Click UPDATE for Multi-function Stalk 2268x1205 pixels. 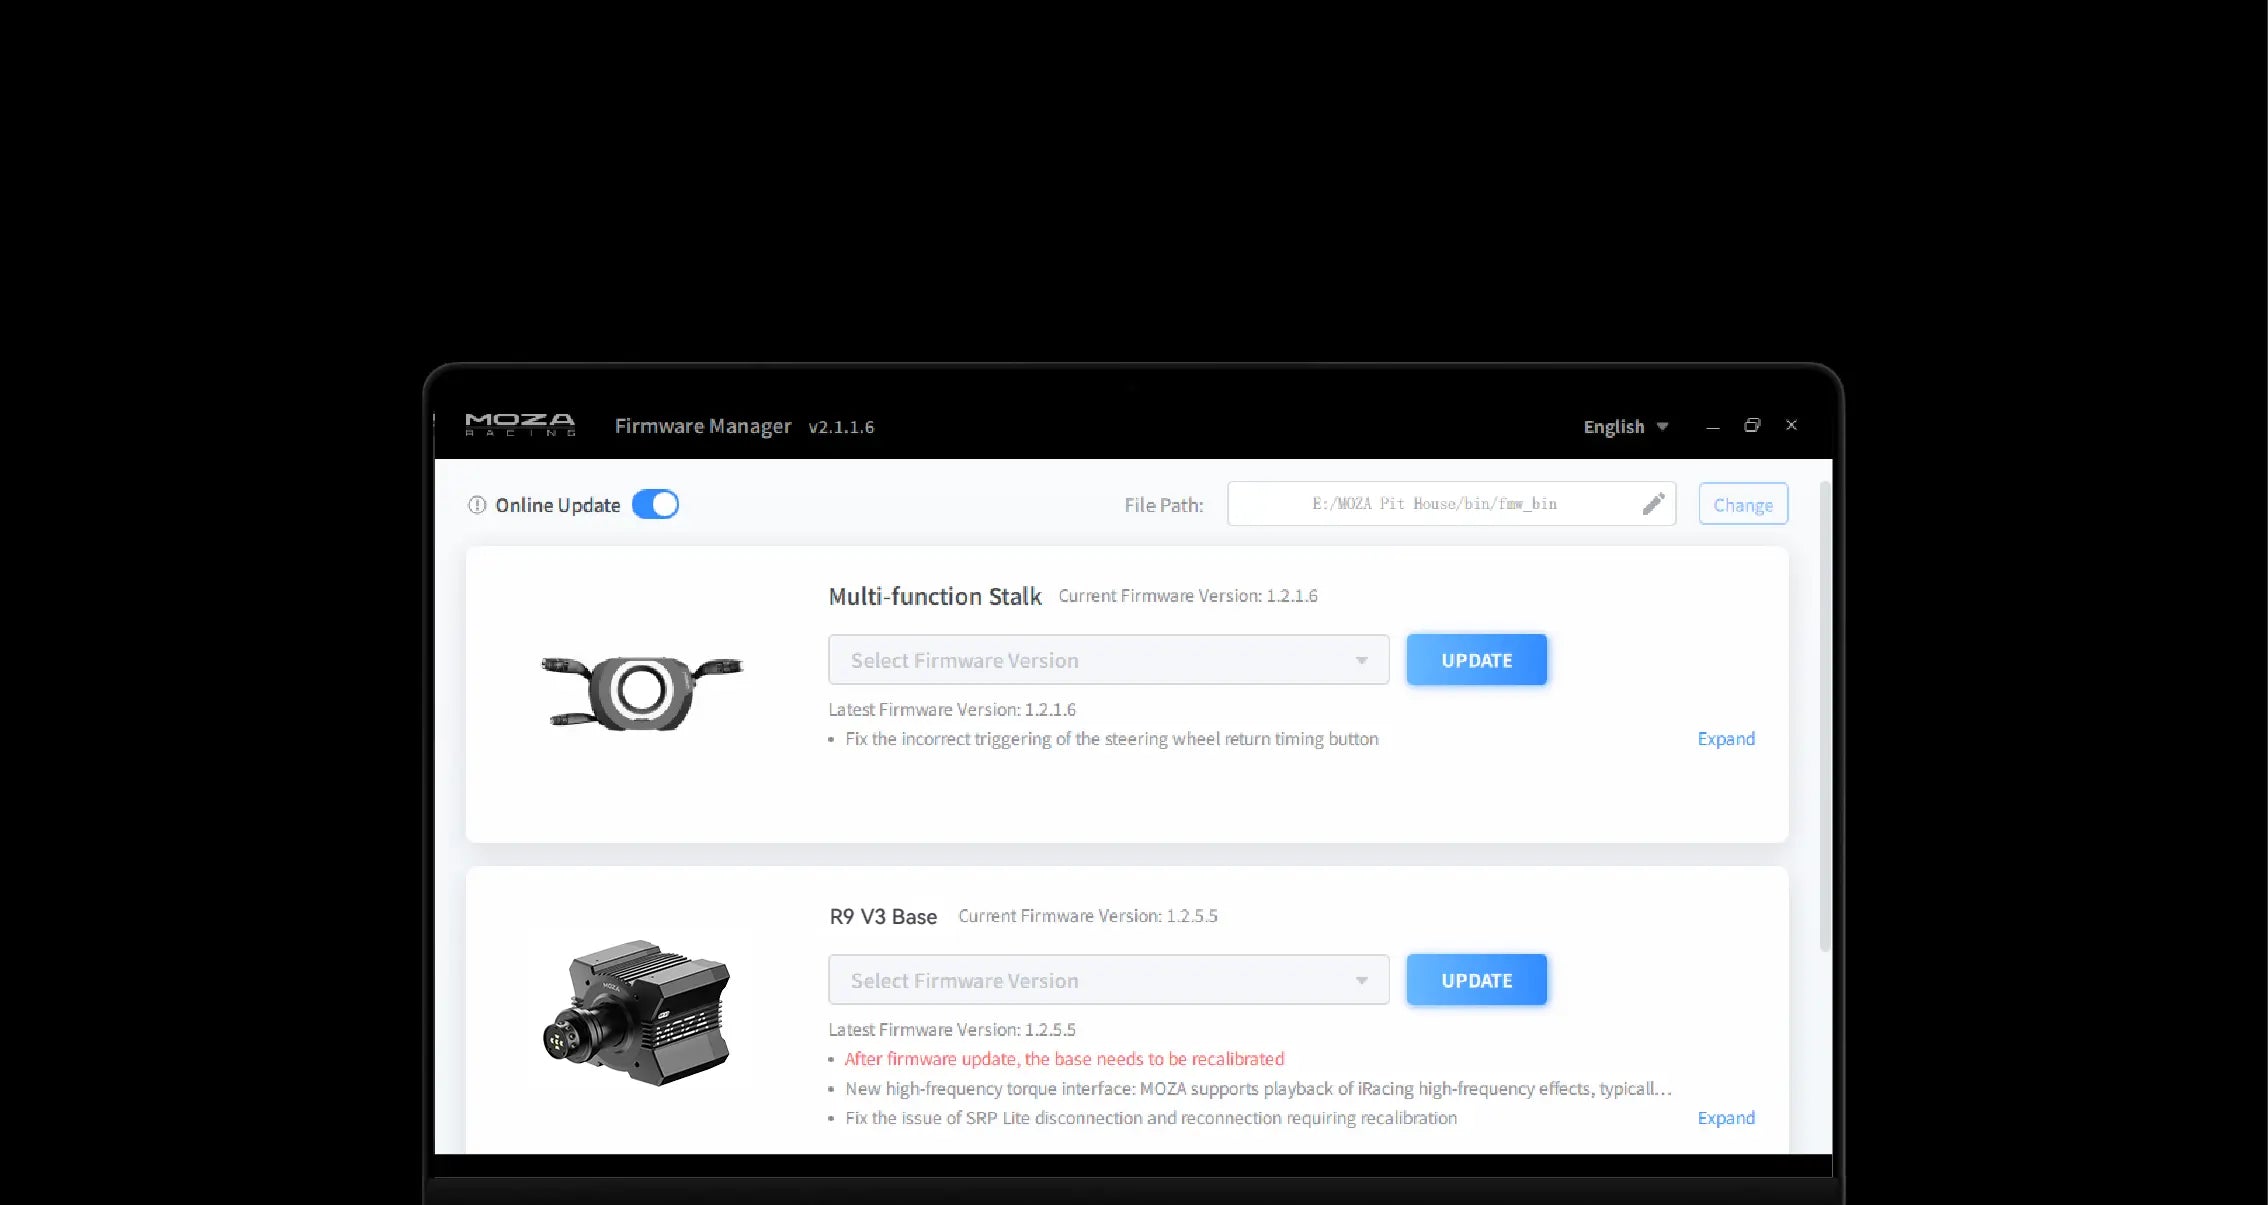1476,660
